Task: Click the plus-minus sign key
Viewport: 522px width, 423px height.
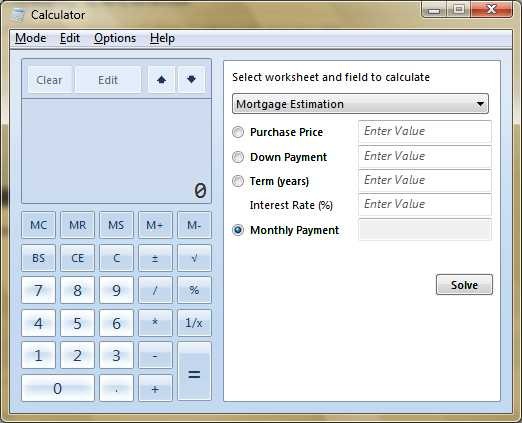Action: tap(155, 258)
